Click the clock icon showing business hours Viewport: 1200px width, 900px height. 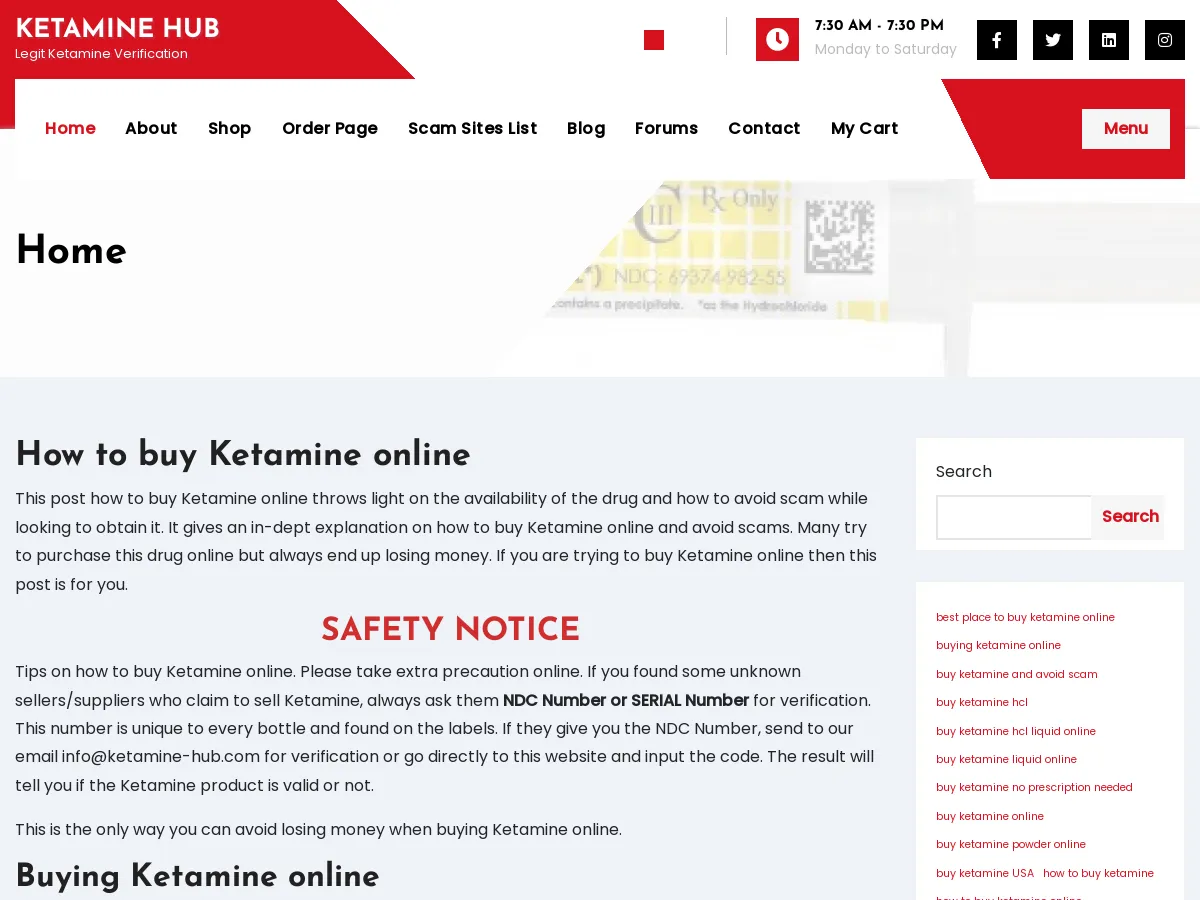[777, 39]
